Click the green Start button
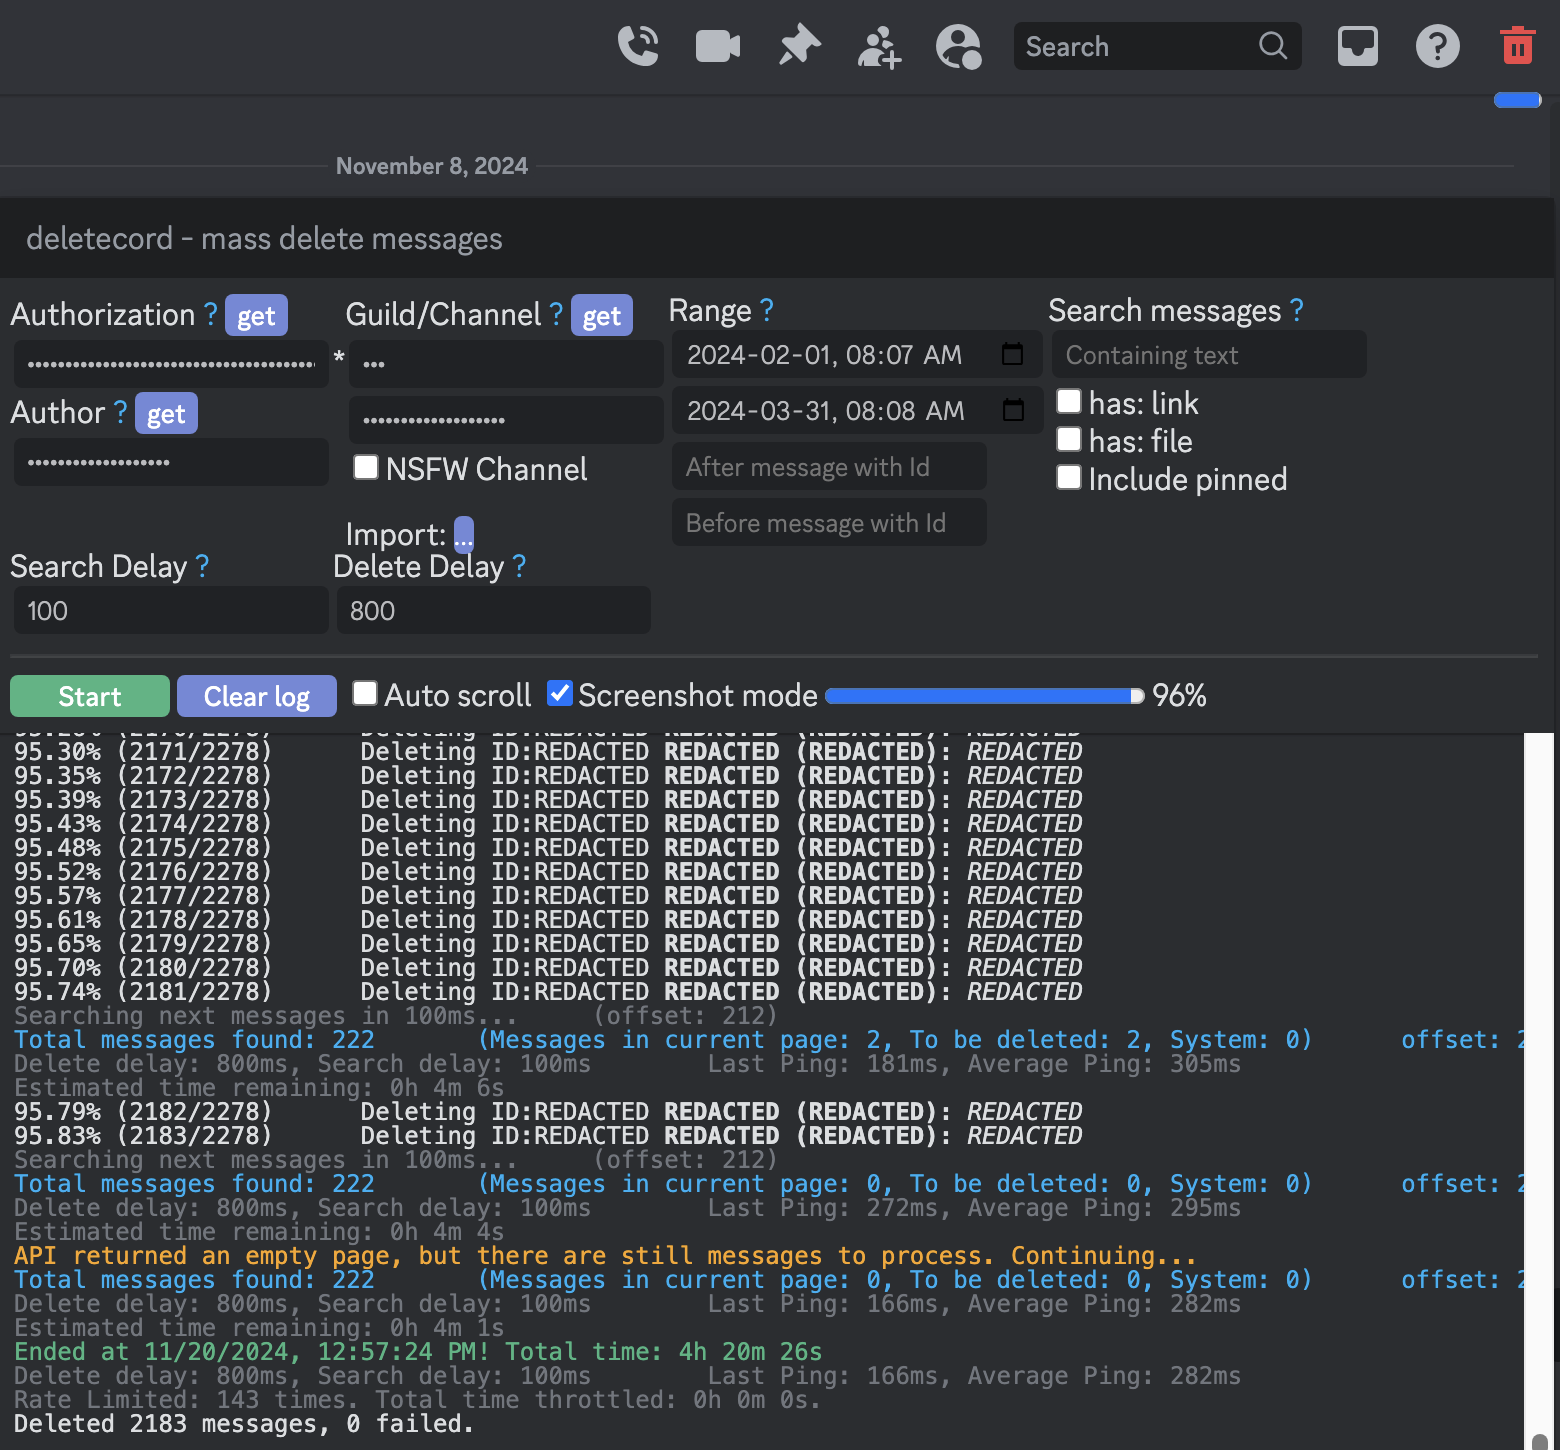The width and height of the screenshot is (1560, 1450). (x=90, y=696)
